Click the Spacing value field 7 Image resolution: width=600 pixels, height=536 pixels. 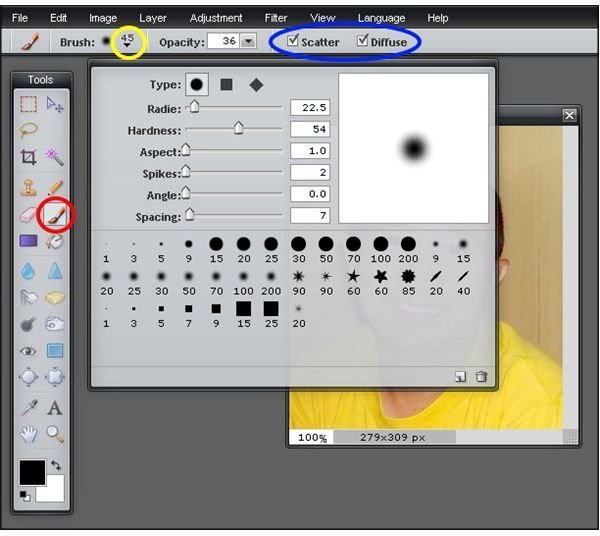pyautogui.click(x=310, y=215)
